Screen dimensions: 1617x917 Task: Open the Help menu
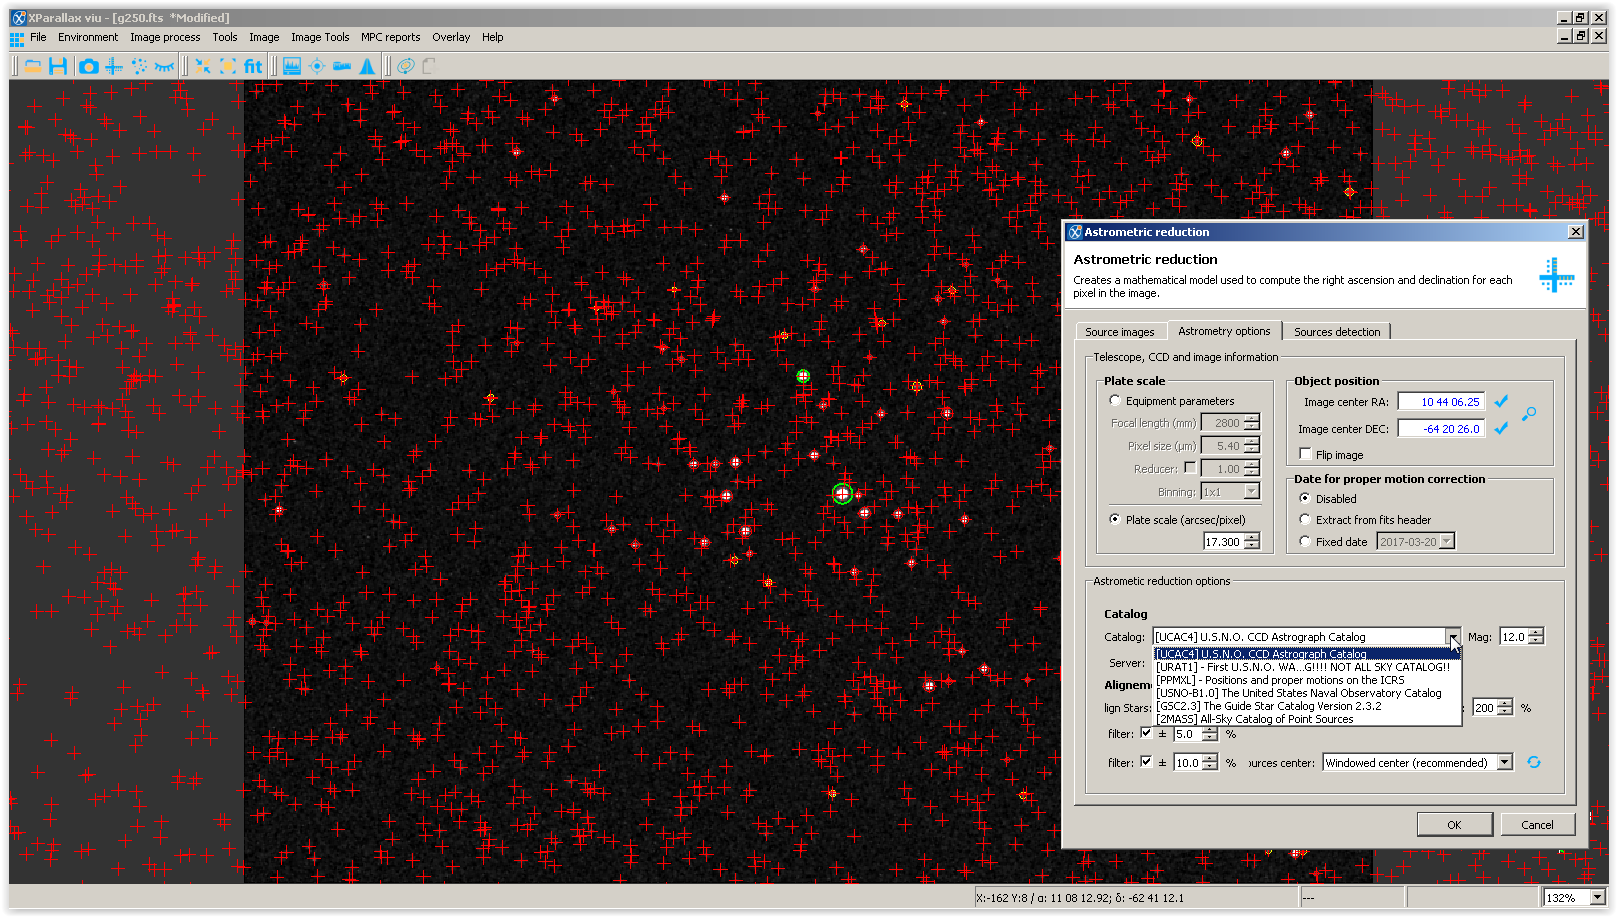[493, 37]
